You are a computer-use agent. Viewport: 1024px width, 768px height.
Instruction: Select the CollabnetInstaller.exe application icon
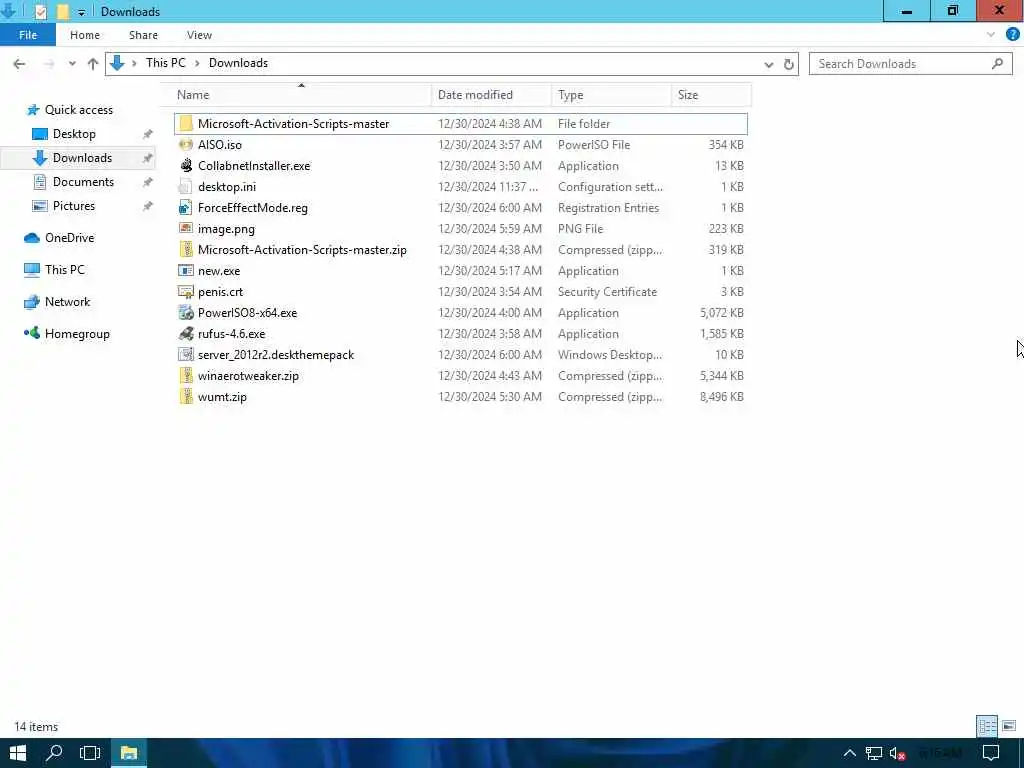pos(186,165)
